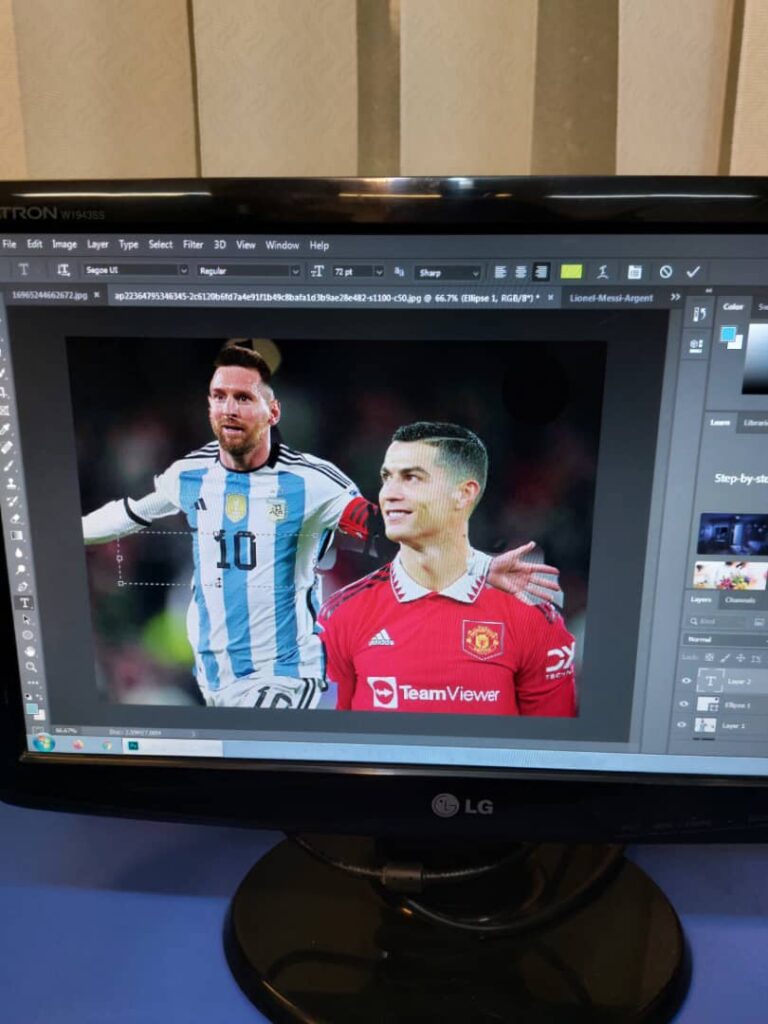The image size is (768, 1024).
Task: Switch to the Channels tab
Action: click(740, 600)
